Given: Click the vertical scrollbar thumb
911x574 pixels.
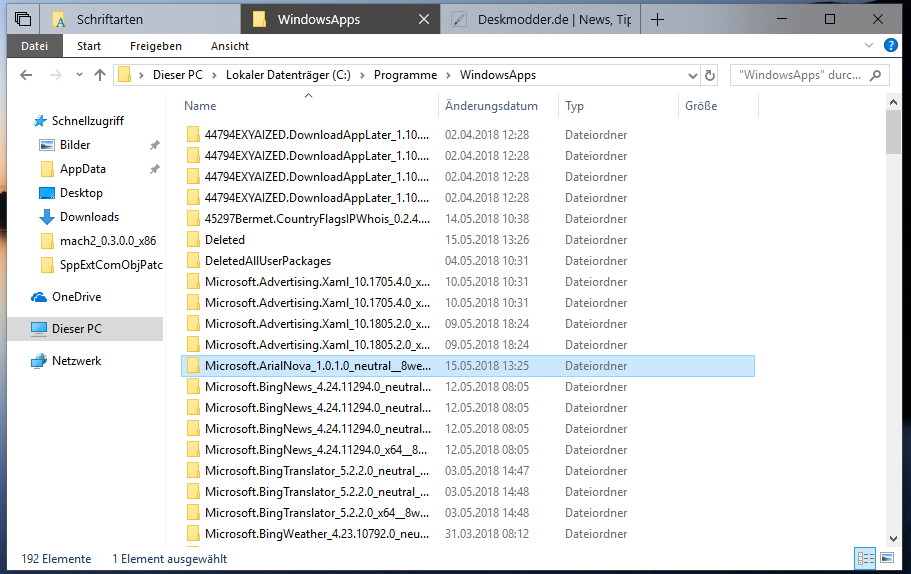Looking at the screenshot, I should click(894, 132).
